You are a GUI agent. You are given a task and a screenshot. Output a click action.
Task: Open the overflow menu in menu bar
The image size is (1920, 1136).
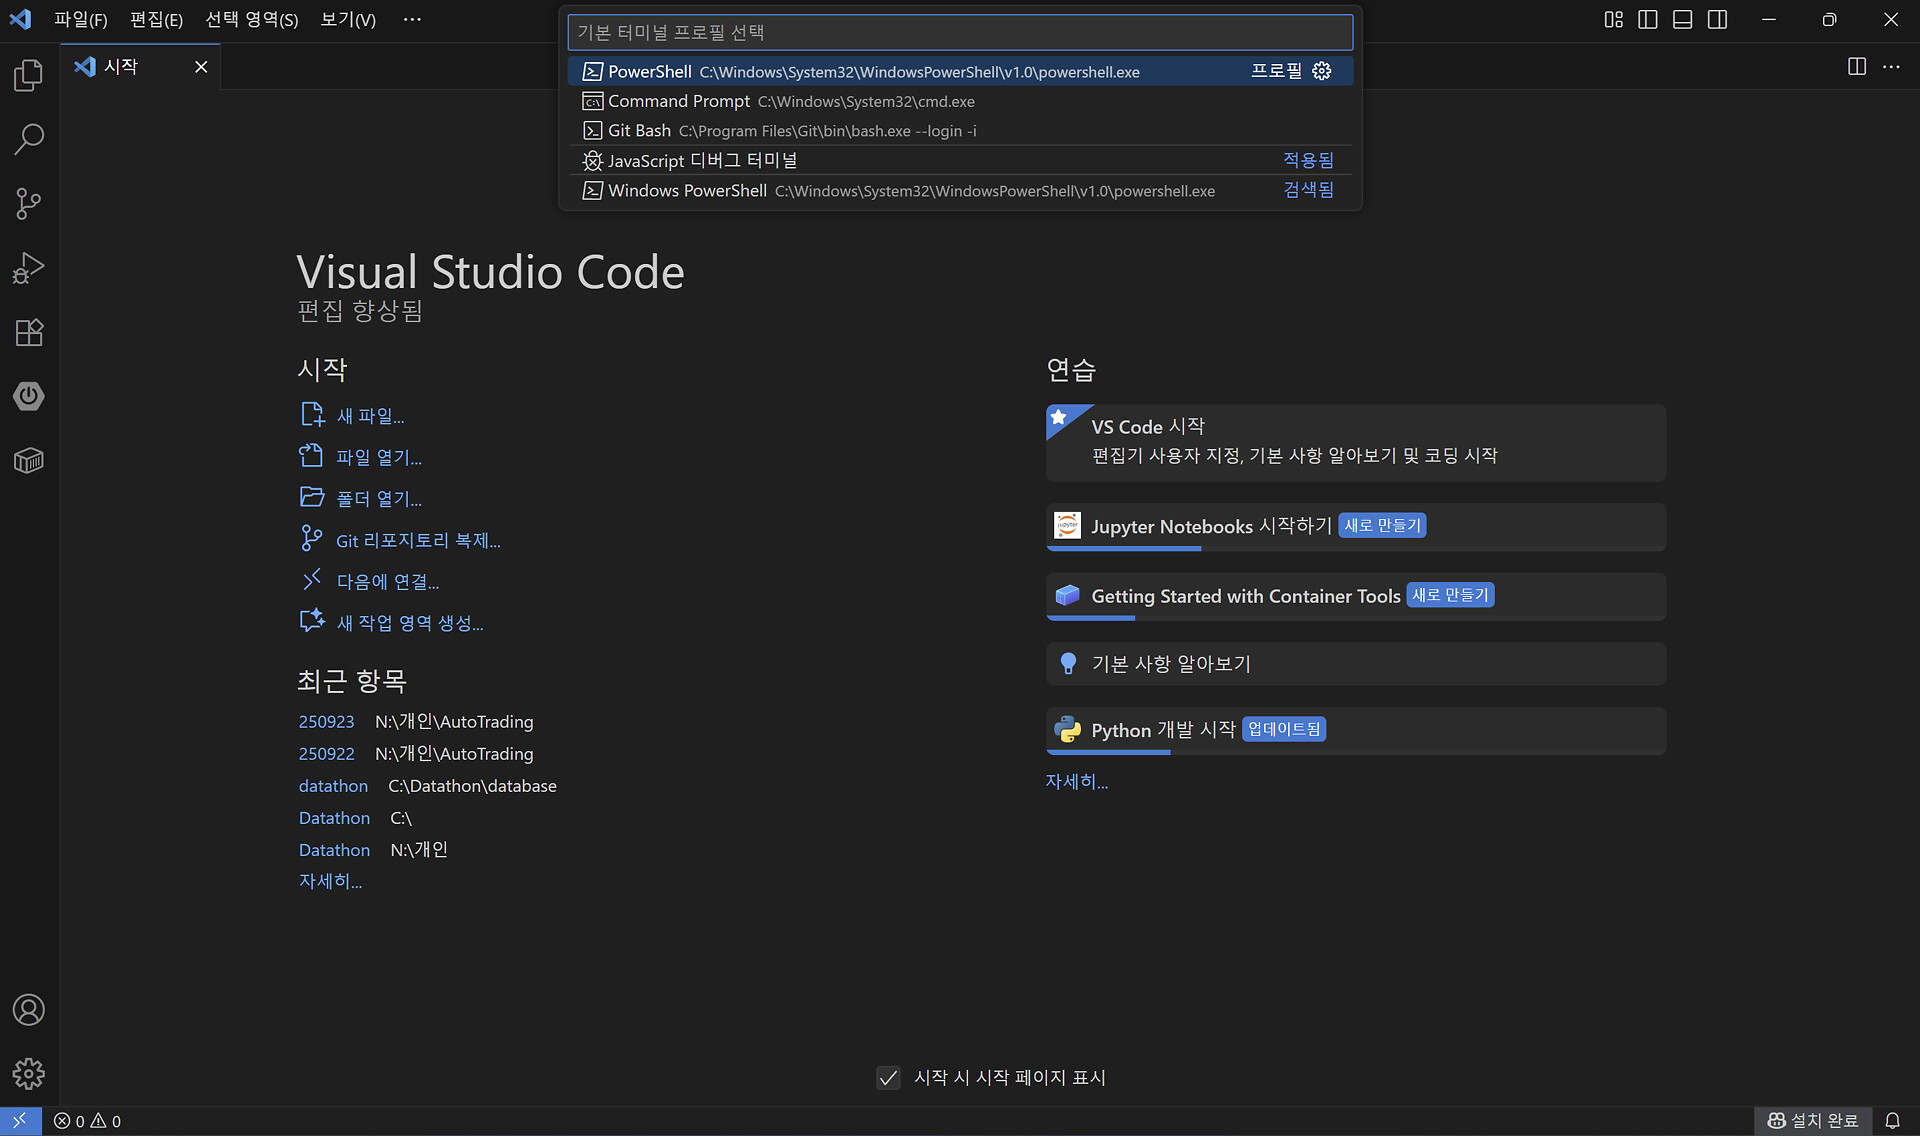coord(412,20)
